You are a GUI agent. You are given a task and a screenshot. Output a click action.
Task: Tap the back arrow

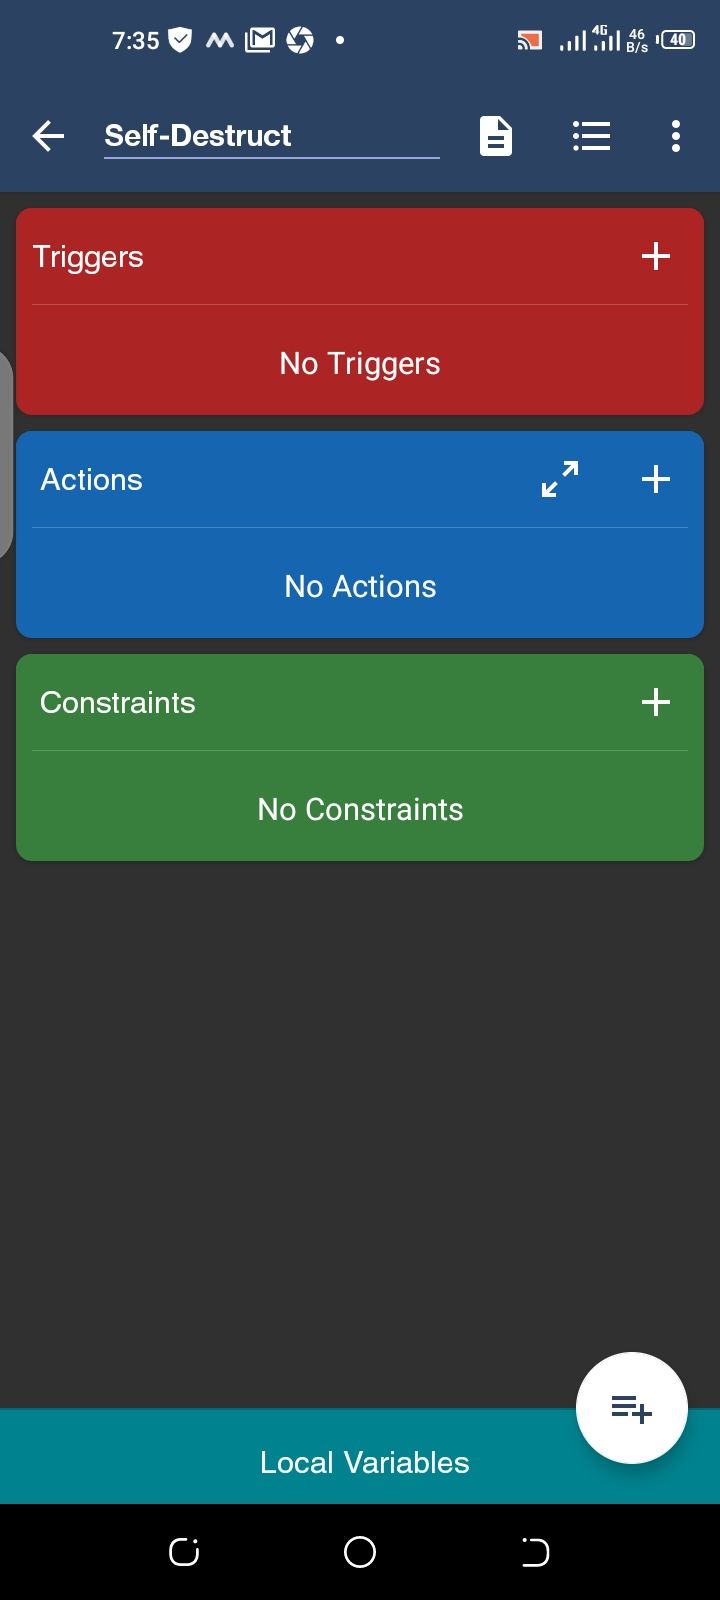click(48, 136)
